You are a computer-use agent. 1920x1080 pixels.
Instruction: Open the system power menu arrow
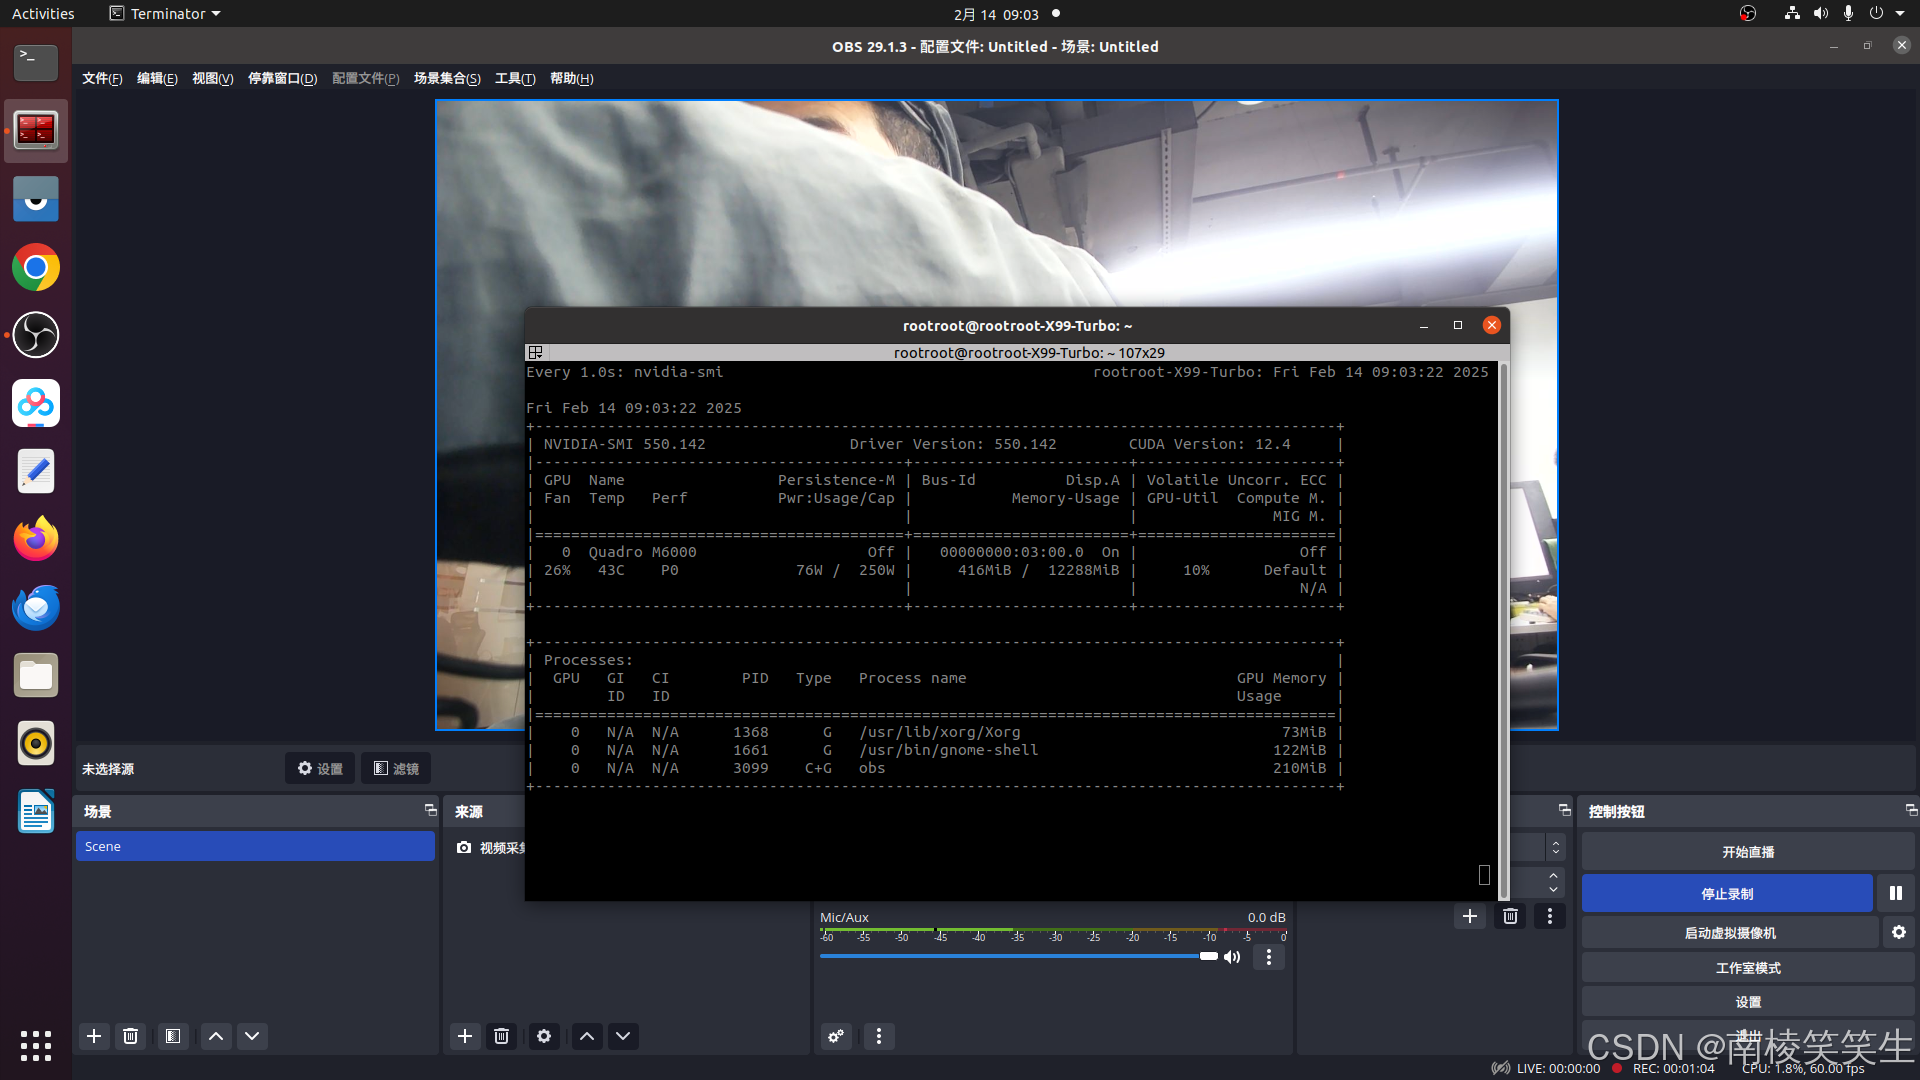pos(1900,14)
